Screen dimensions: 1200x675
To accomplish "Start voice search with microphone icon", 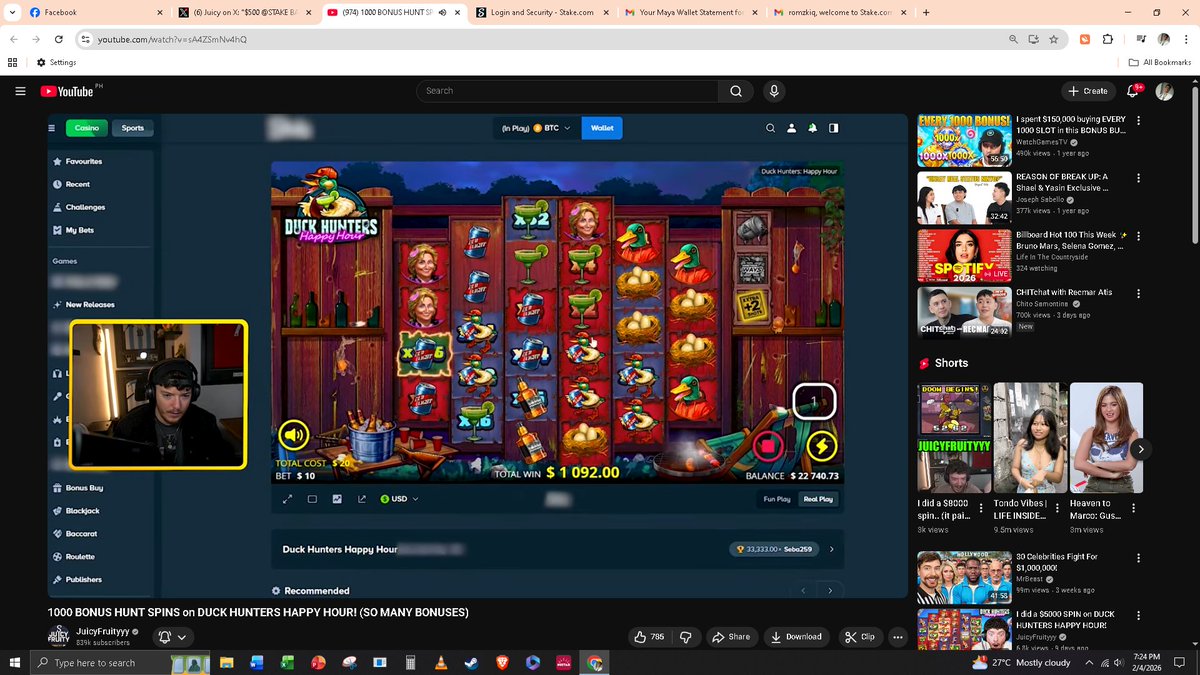I will click(x=774, y=91).
